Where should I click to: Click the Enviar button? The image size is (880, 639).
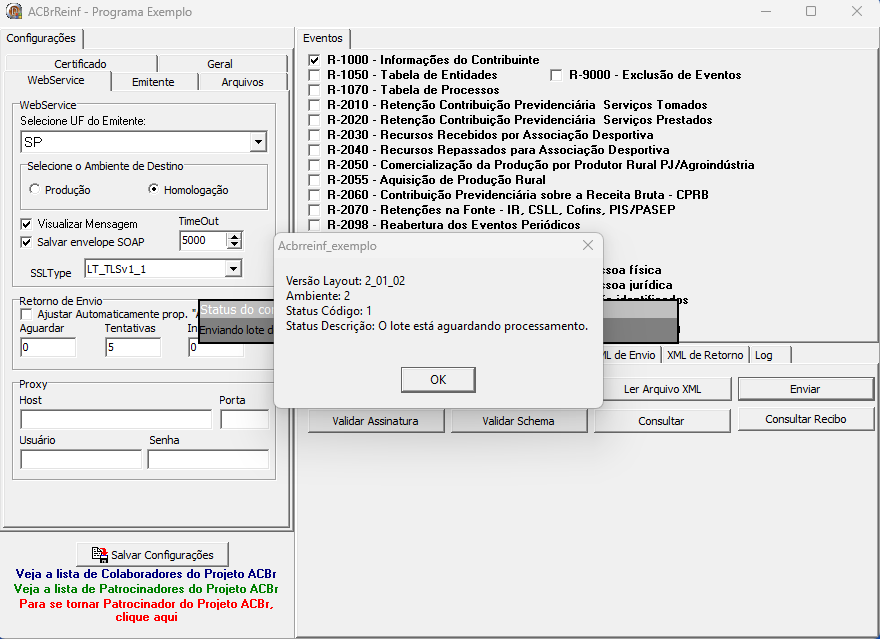(805, 389)
